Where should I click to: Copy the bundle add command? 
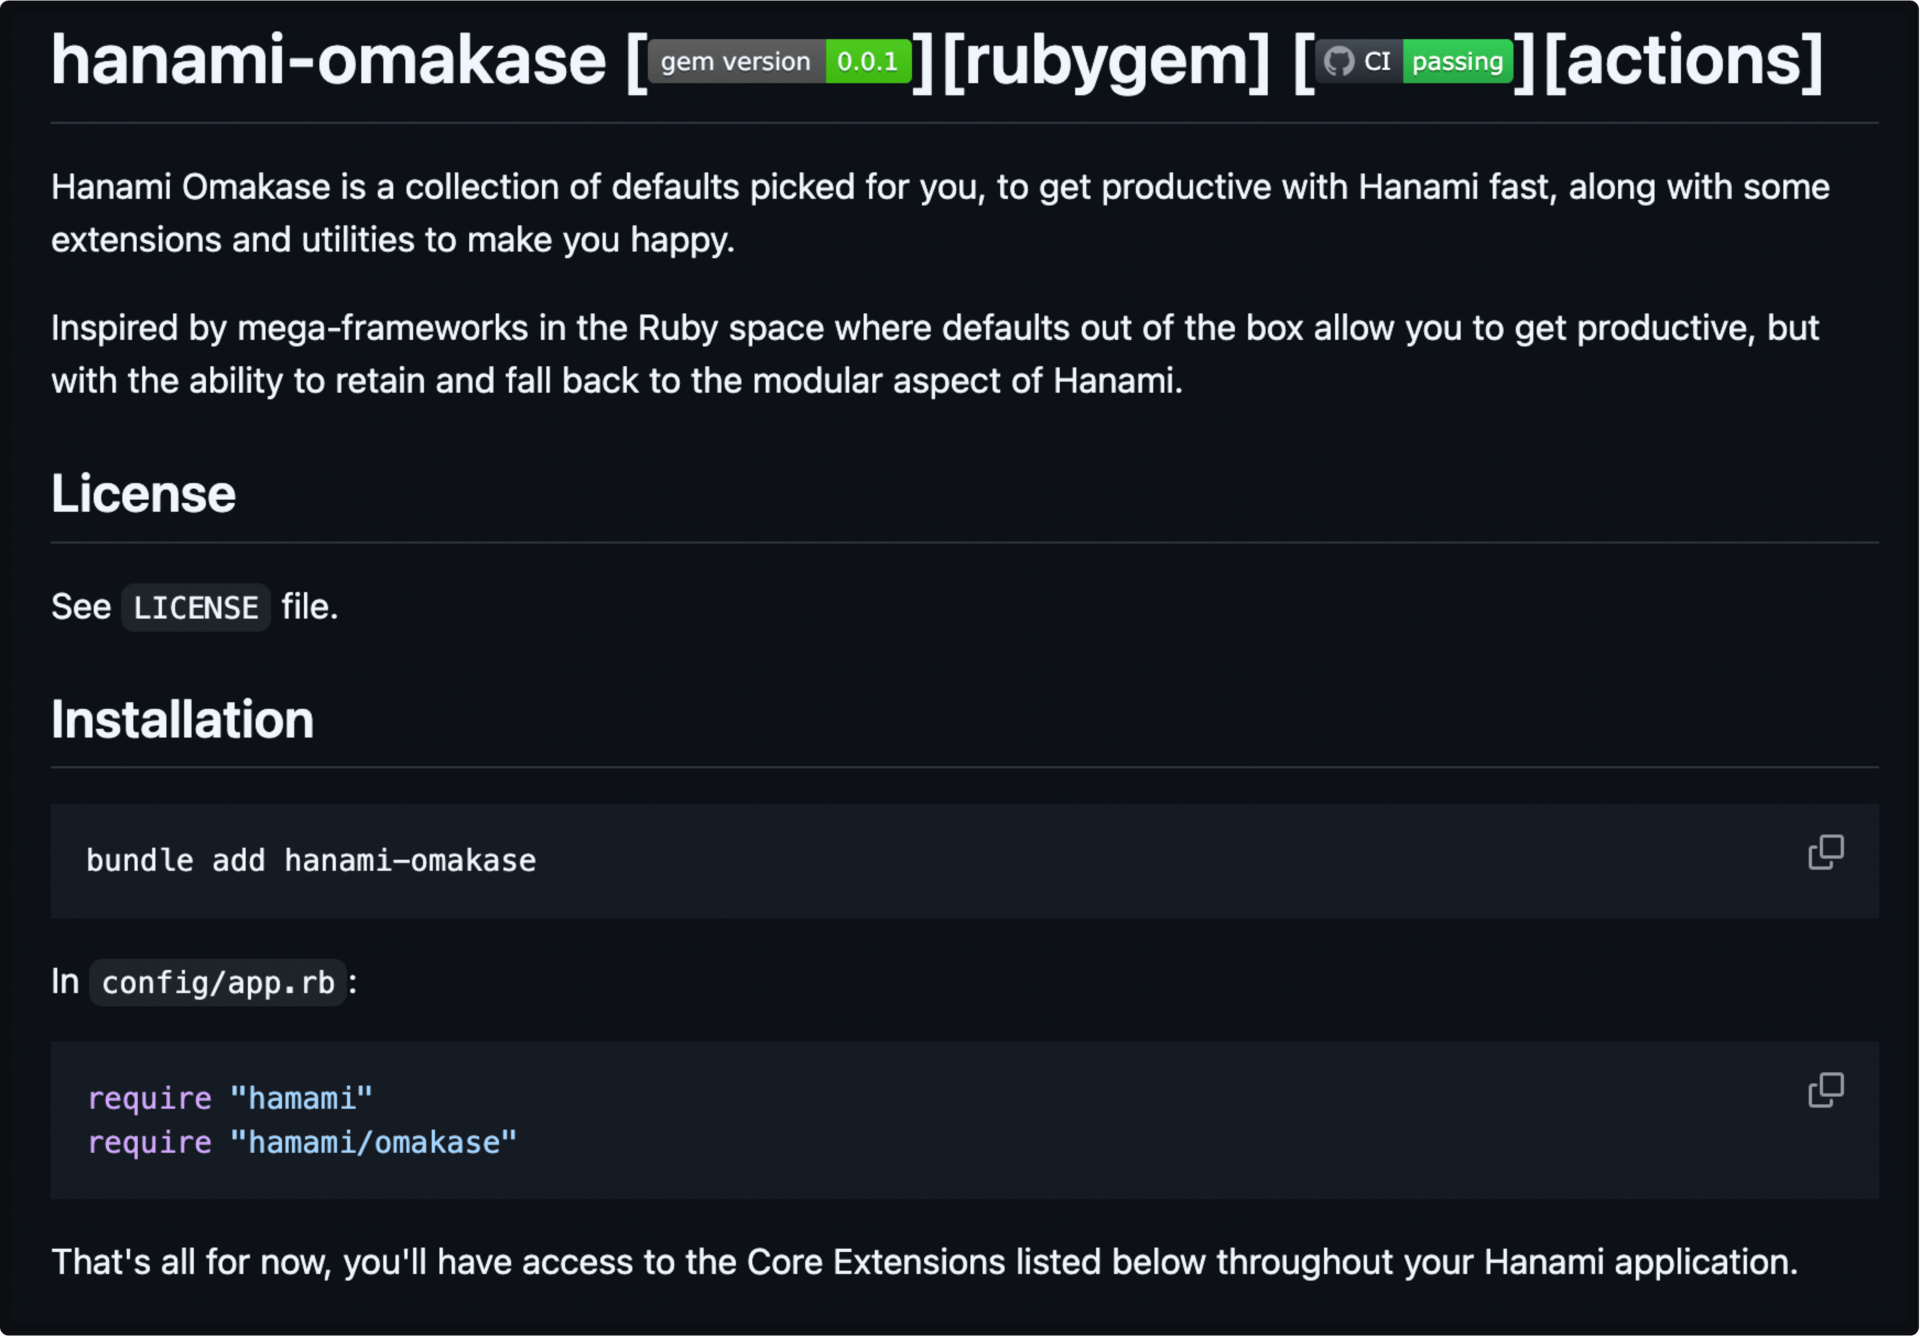click(1825, 852)
